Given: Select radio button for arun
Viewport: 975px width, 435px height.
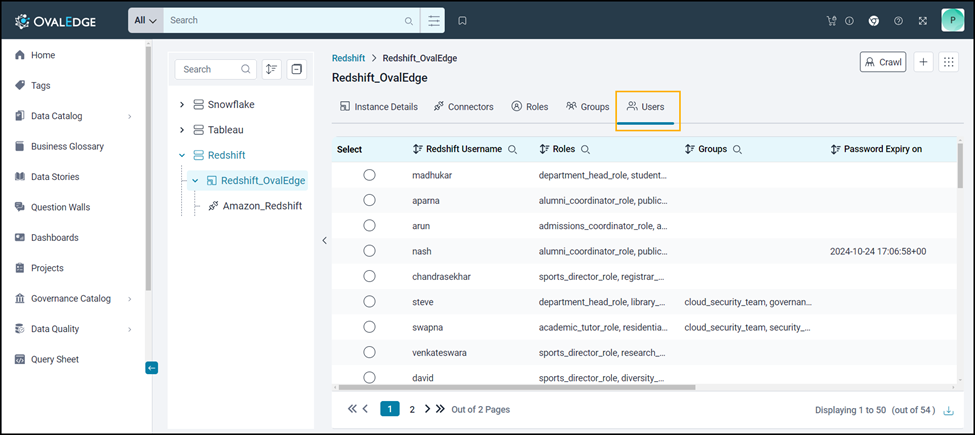Looking at the screenshot, I should coord(369,226).
